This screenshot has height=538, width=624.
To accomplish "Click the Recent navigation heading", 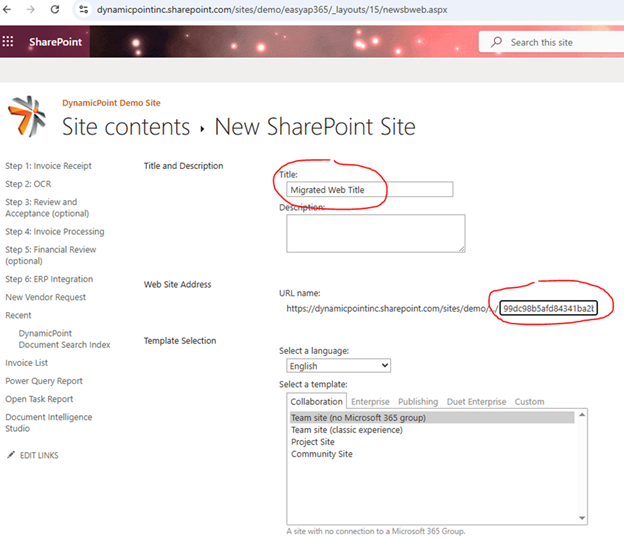I will (x=18, y=315).
